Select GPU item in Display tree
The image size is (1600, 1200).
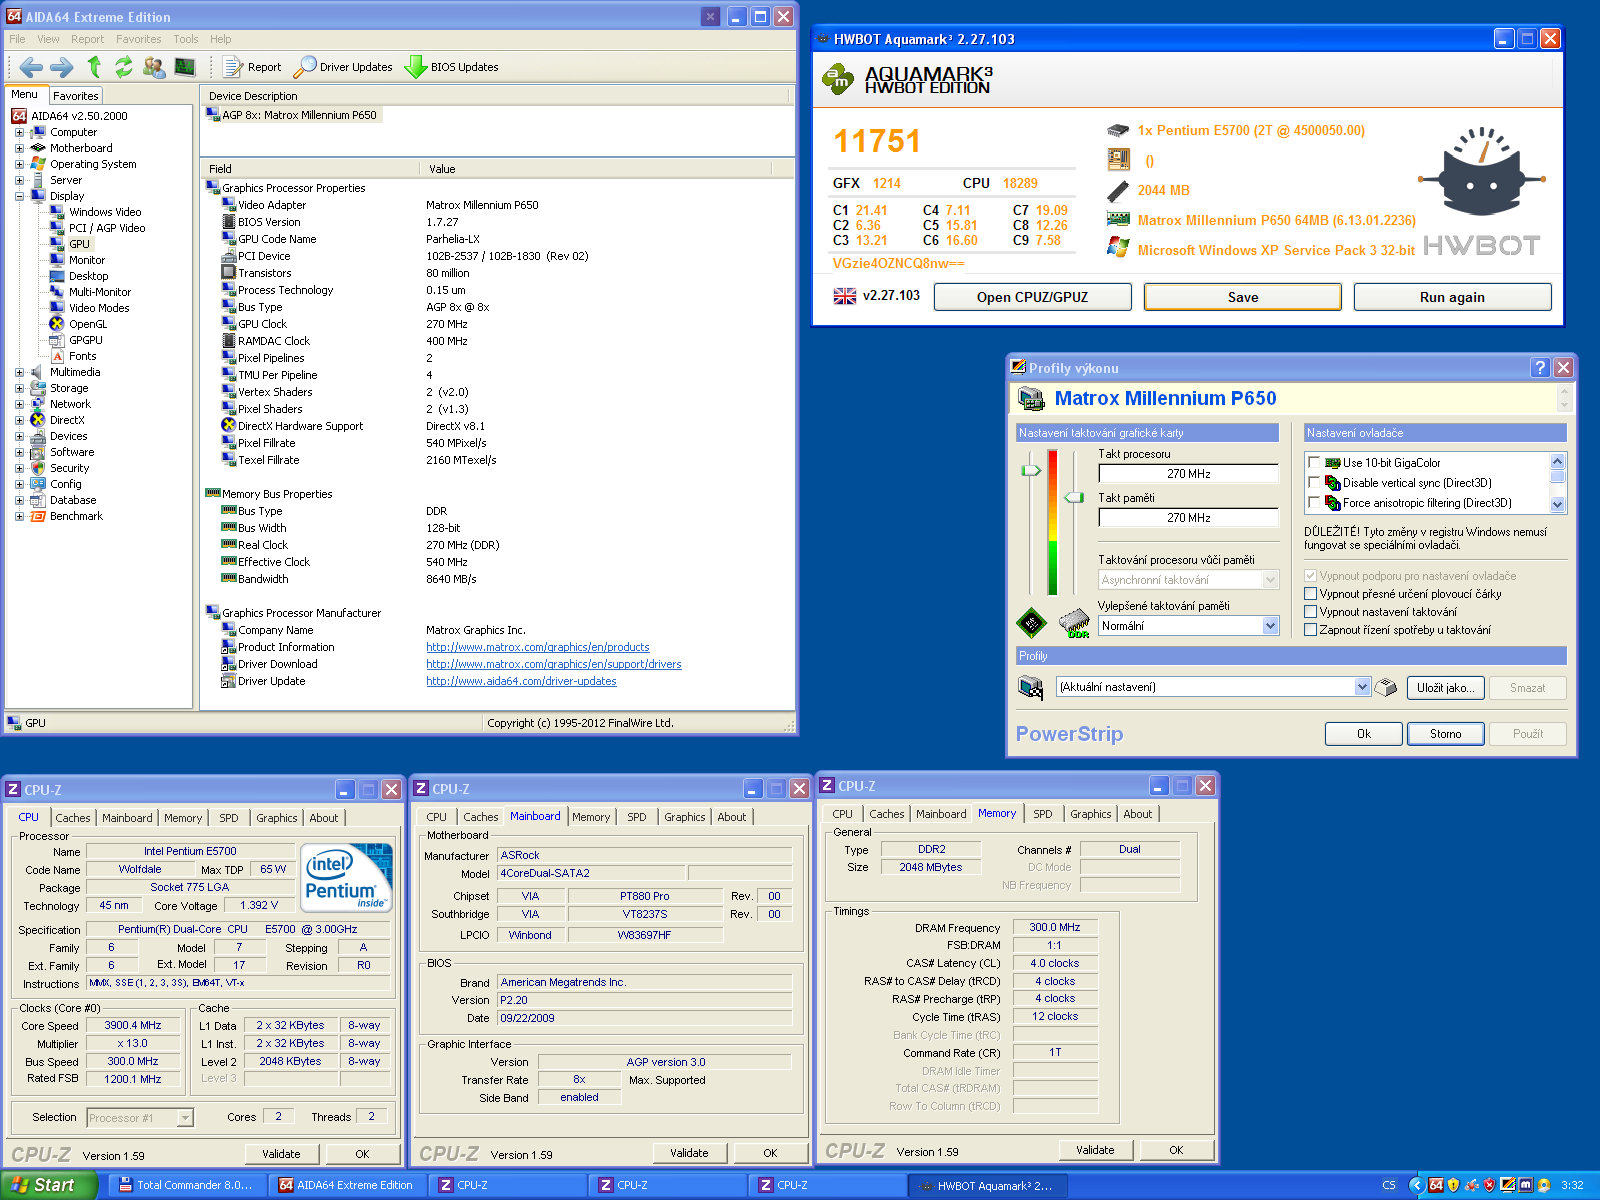coord(79,244)
